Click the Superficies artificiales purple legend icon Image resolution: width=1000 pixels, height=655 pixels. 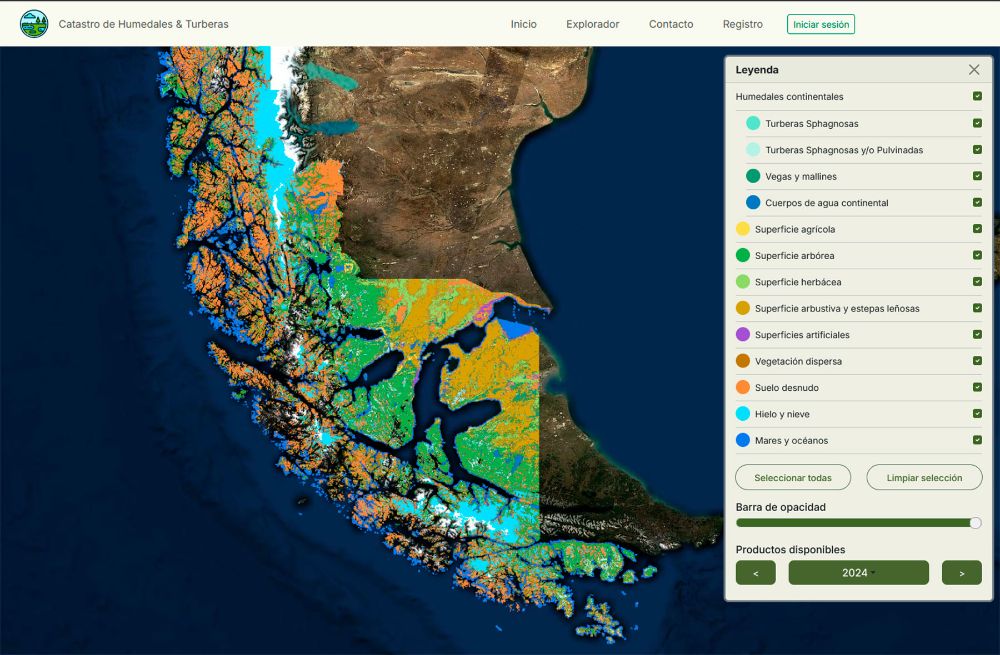(743, 335)
